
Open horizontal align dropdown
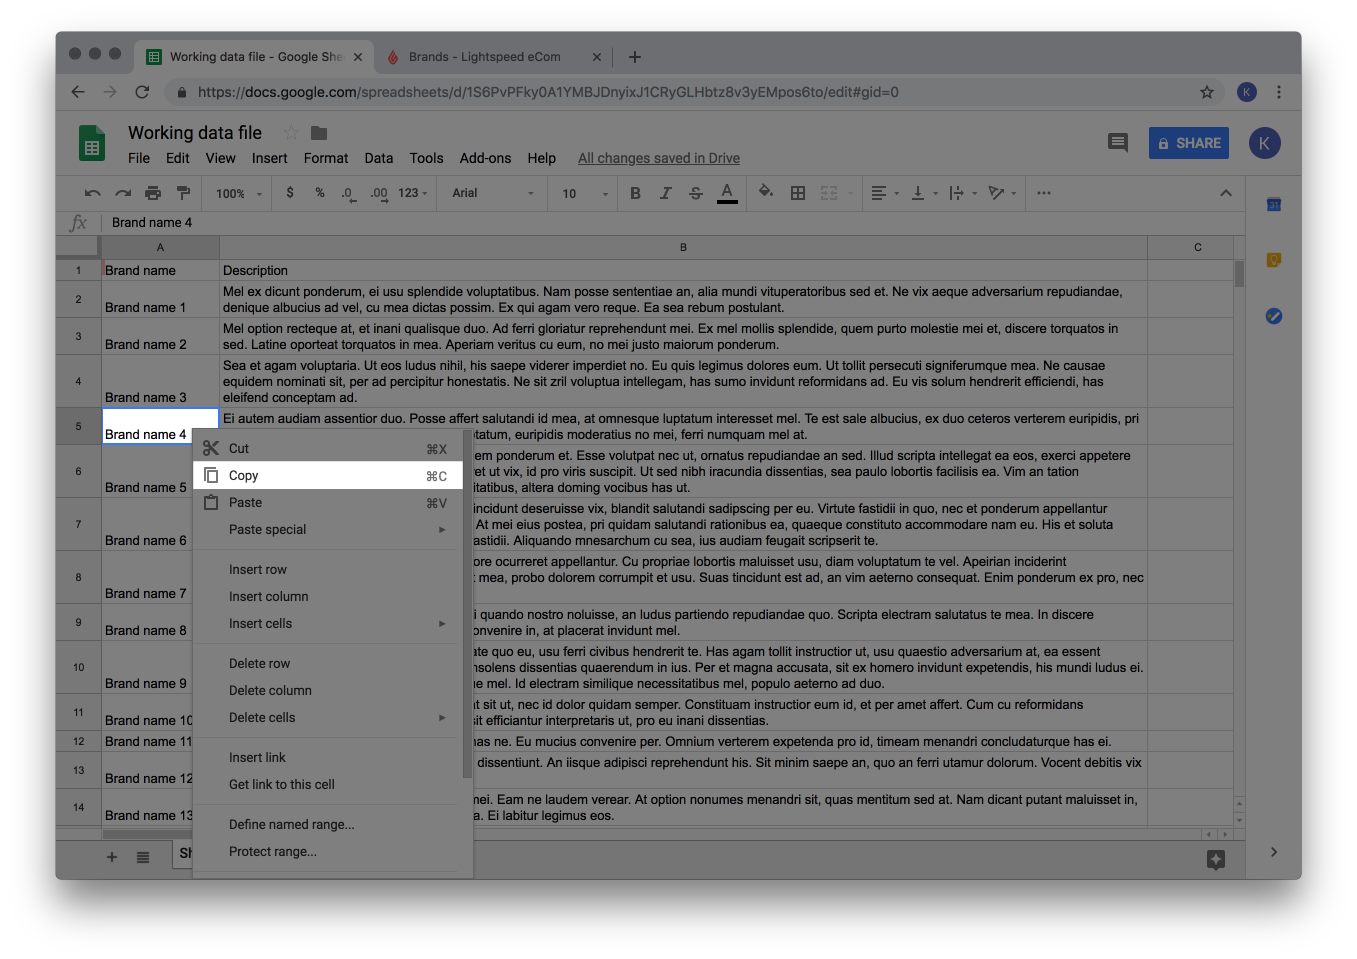(885, 193)
